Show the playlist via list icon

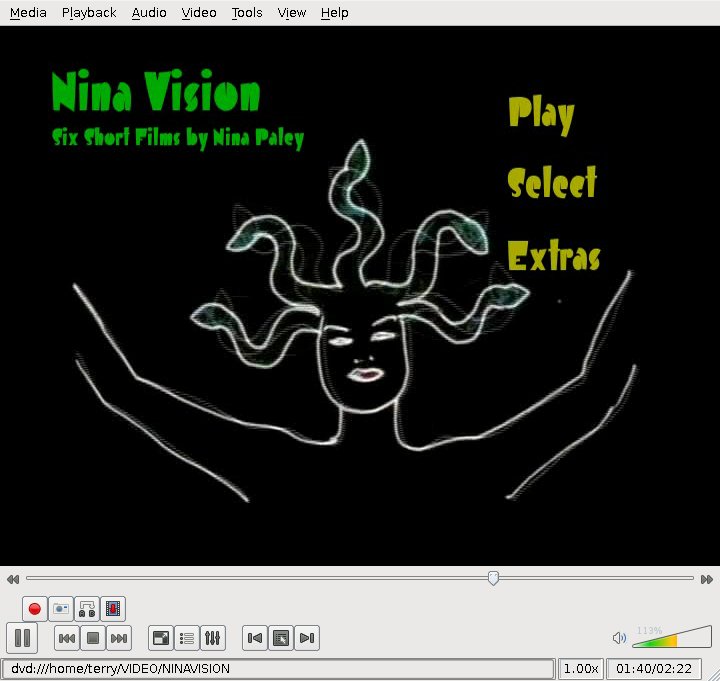(x=187, y=638)
